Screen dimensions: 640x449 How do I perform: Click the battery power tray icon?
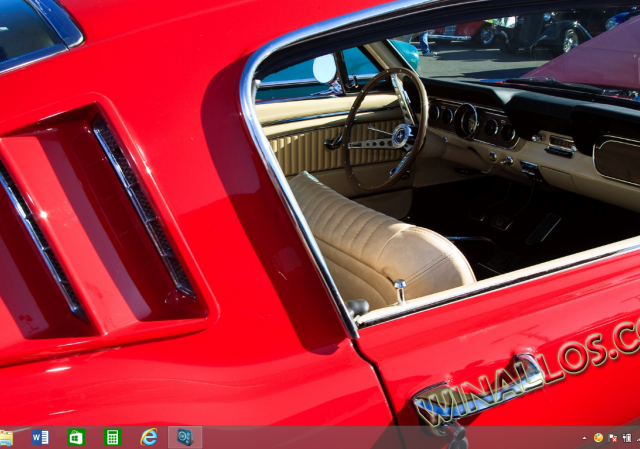tap(626, 438)
